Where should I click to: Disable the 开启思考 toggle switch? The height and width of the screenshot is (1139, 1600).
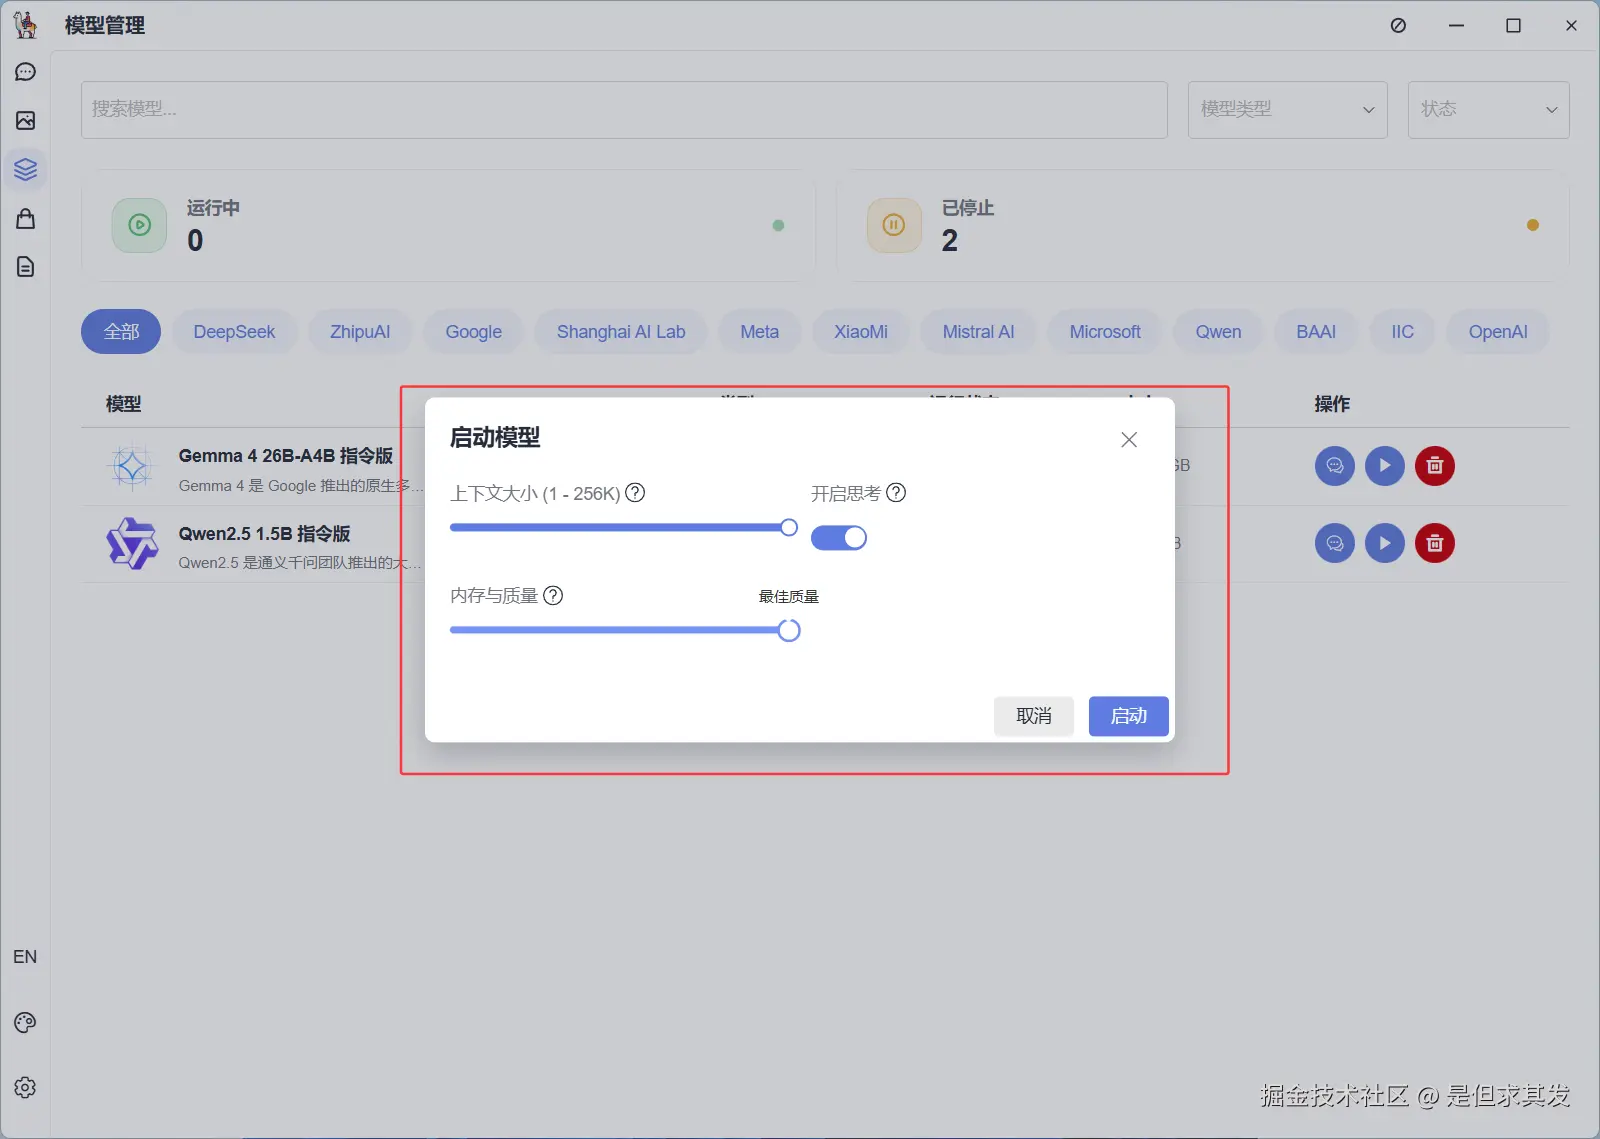pos(839,537)
